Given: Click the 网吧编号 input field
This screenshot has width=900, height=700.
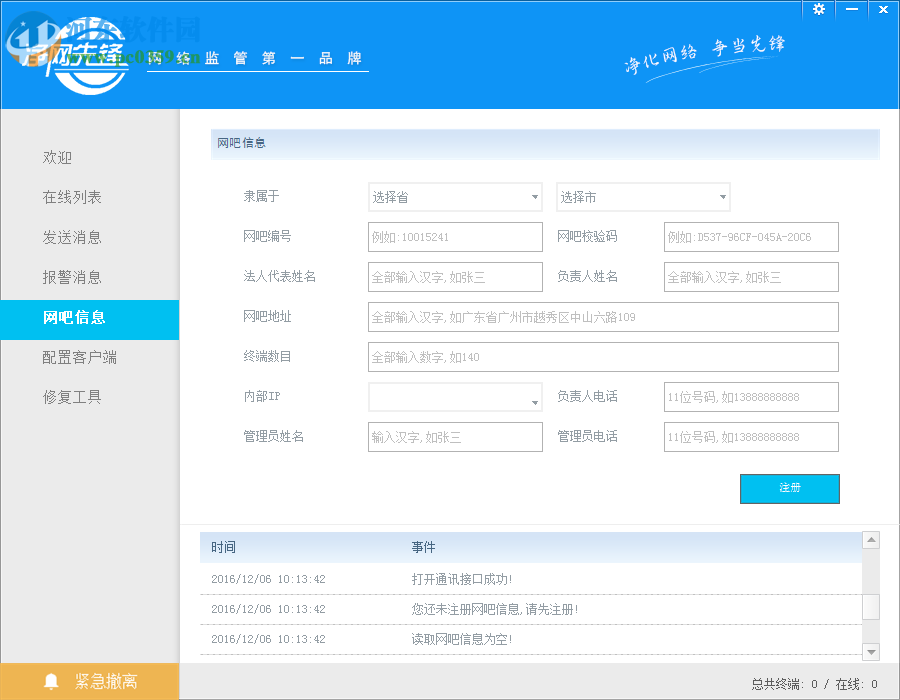Looking at the screenshot, I should (x=455, y=237).
